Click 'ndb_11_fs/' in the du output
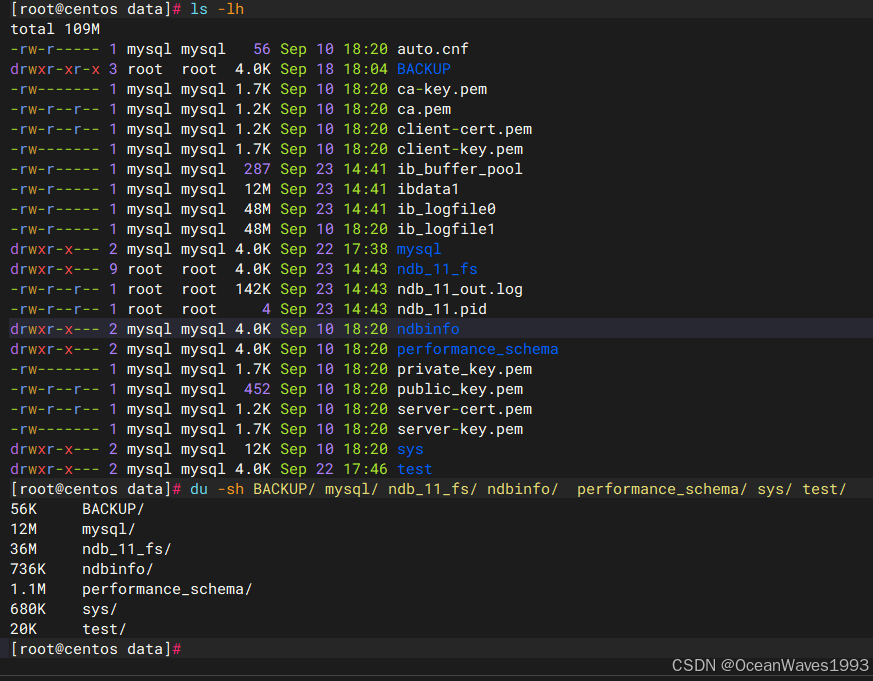 pyautogui.click(x=126, y=550)
